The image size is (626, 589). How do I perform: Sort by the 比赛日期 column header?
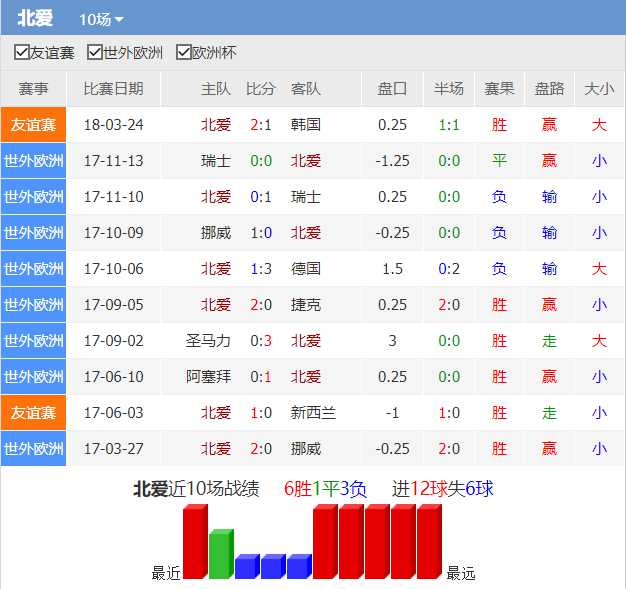coord(113,89)
